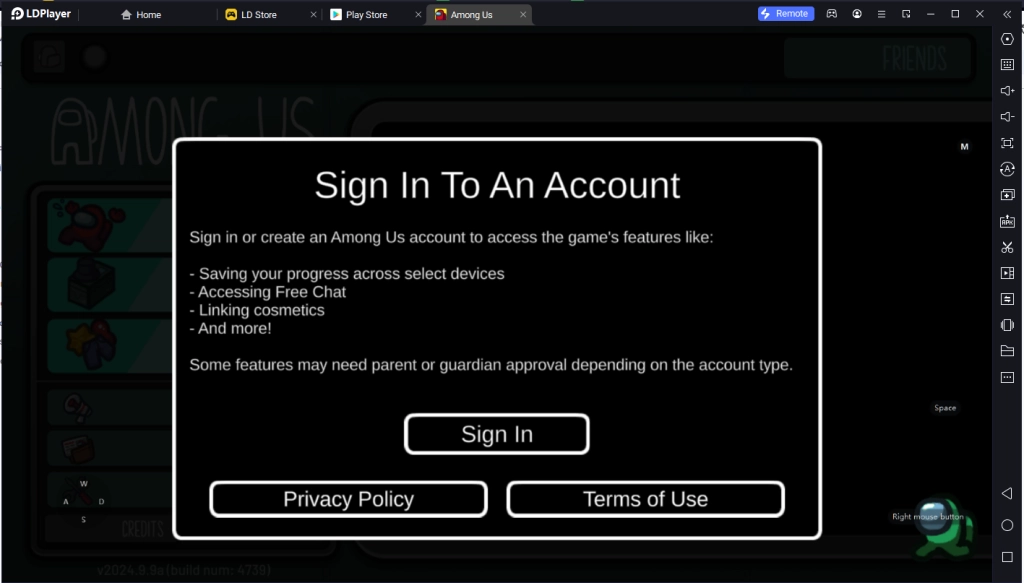Collapse the right sidebar with double-chevron

coord(1007,14)
